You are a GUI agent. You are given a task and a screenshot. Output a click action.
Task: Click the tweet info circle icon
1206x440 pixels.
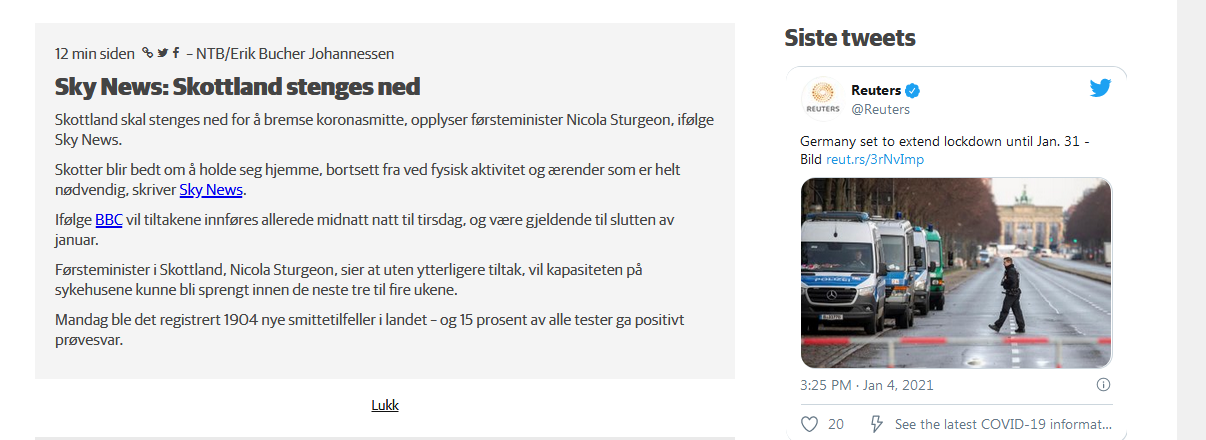click(x=1103, y=384)
